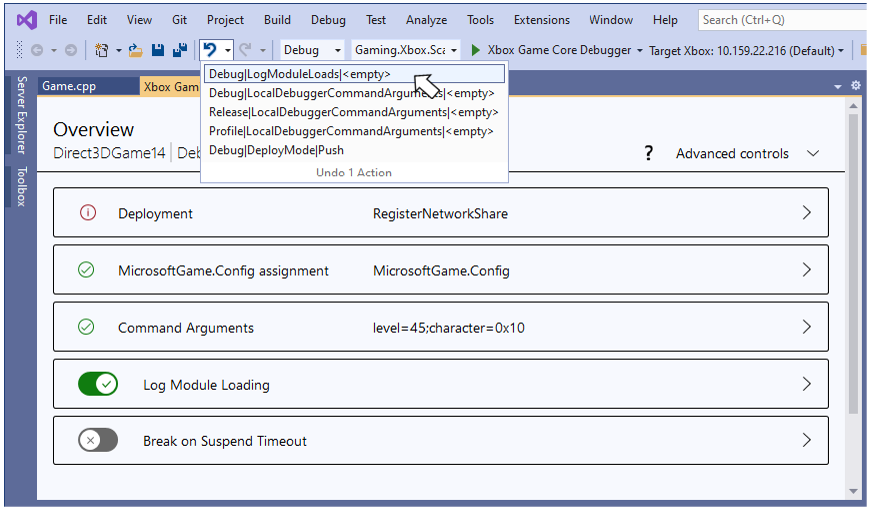Open the Debug configuration dropdown
Viewport: 874px width, 513px height.
[x=311, y=50]
